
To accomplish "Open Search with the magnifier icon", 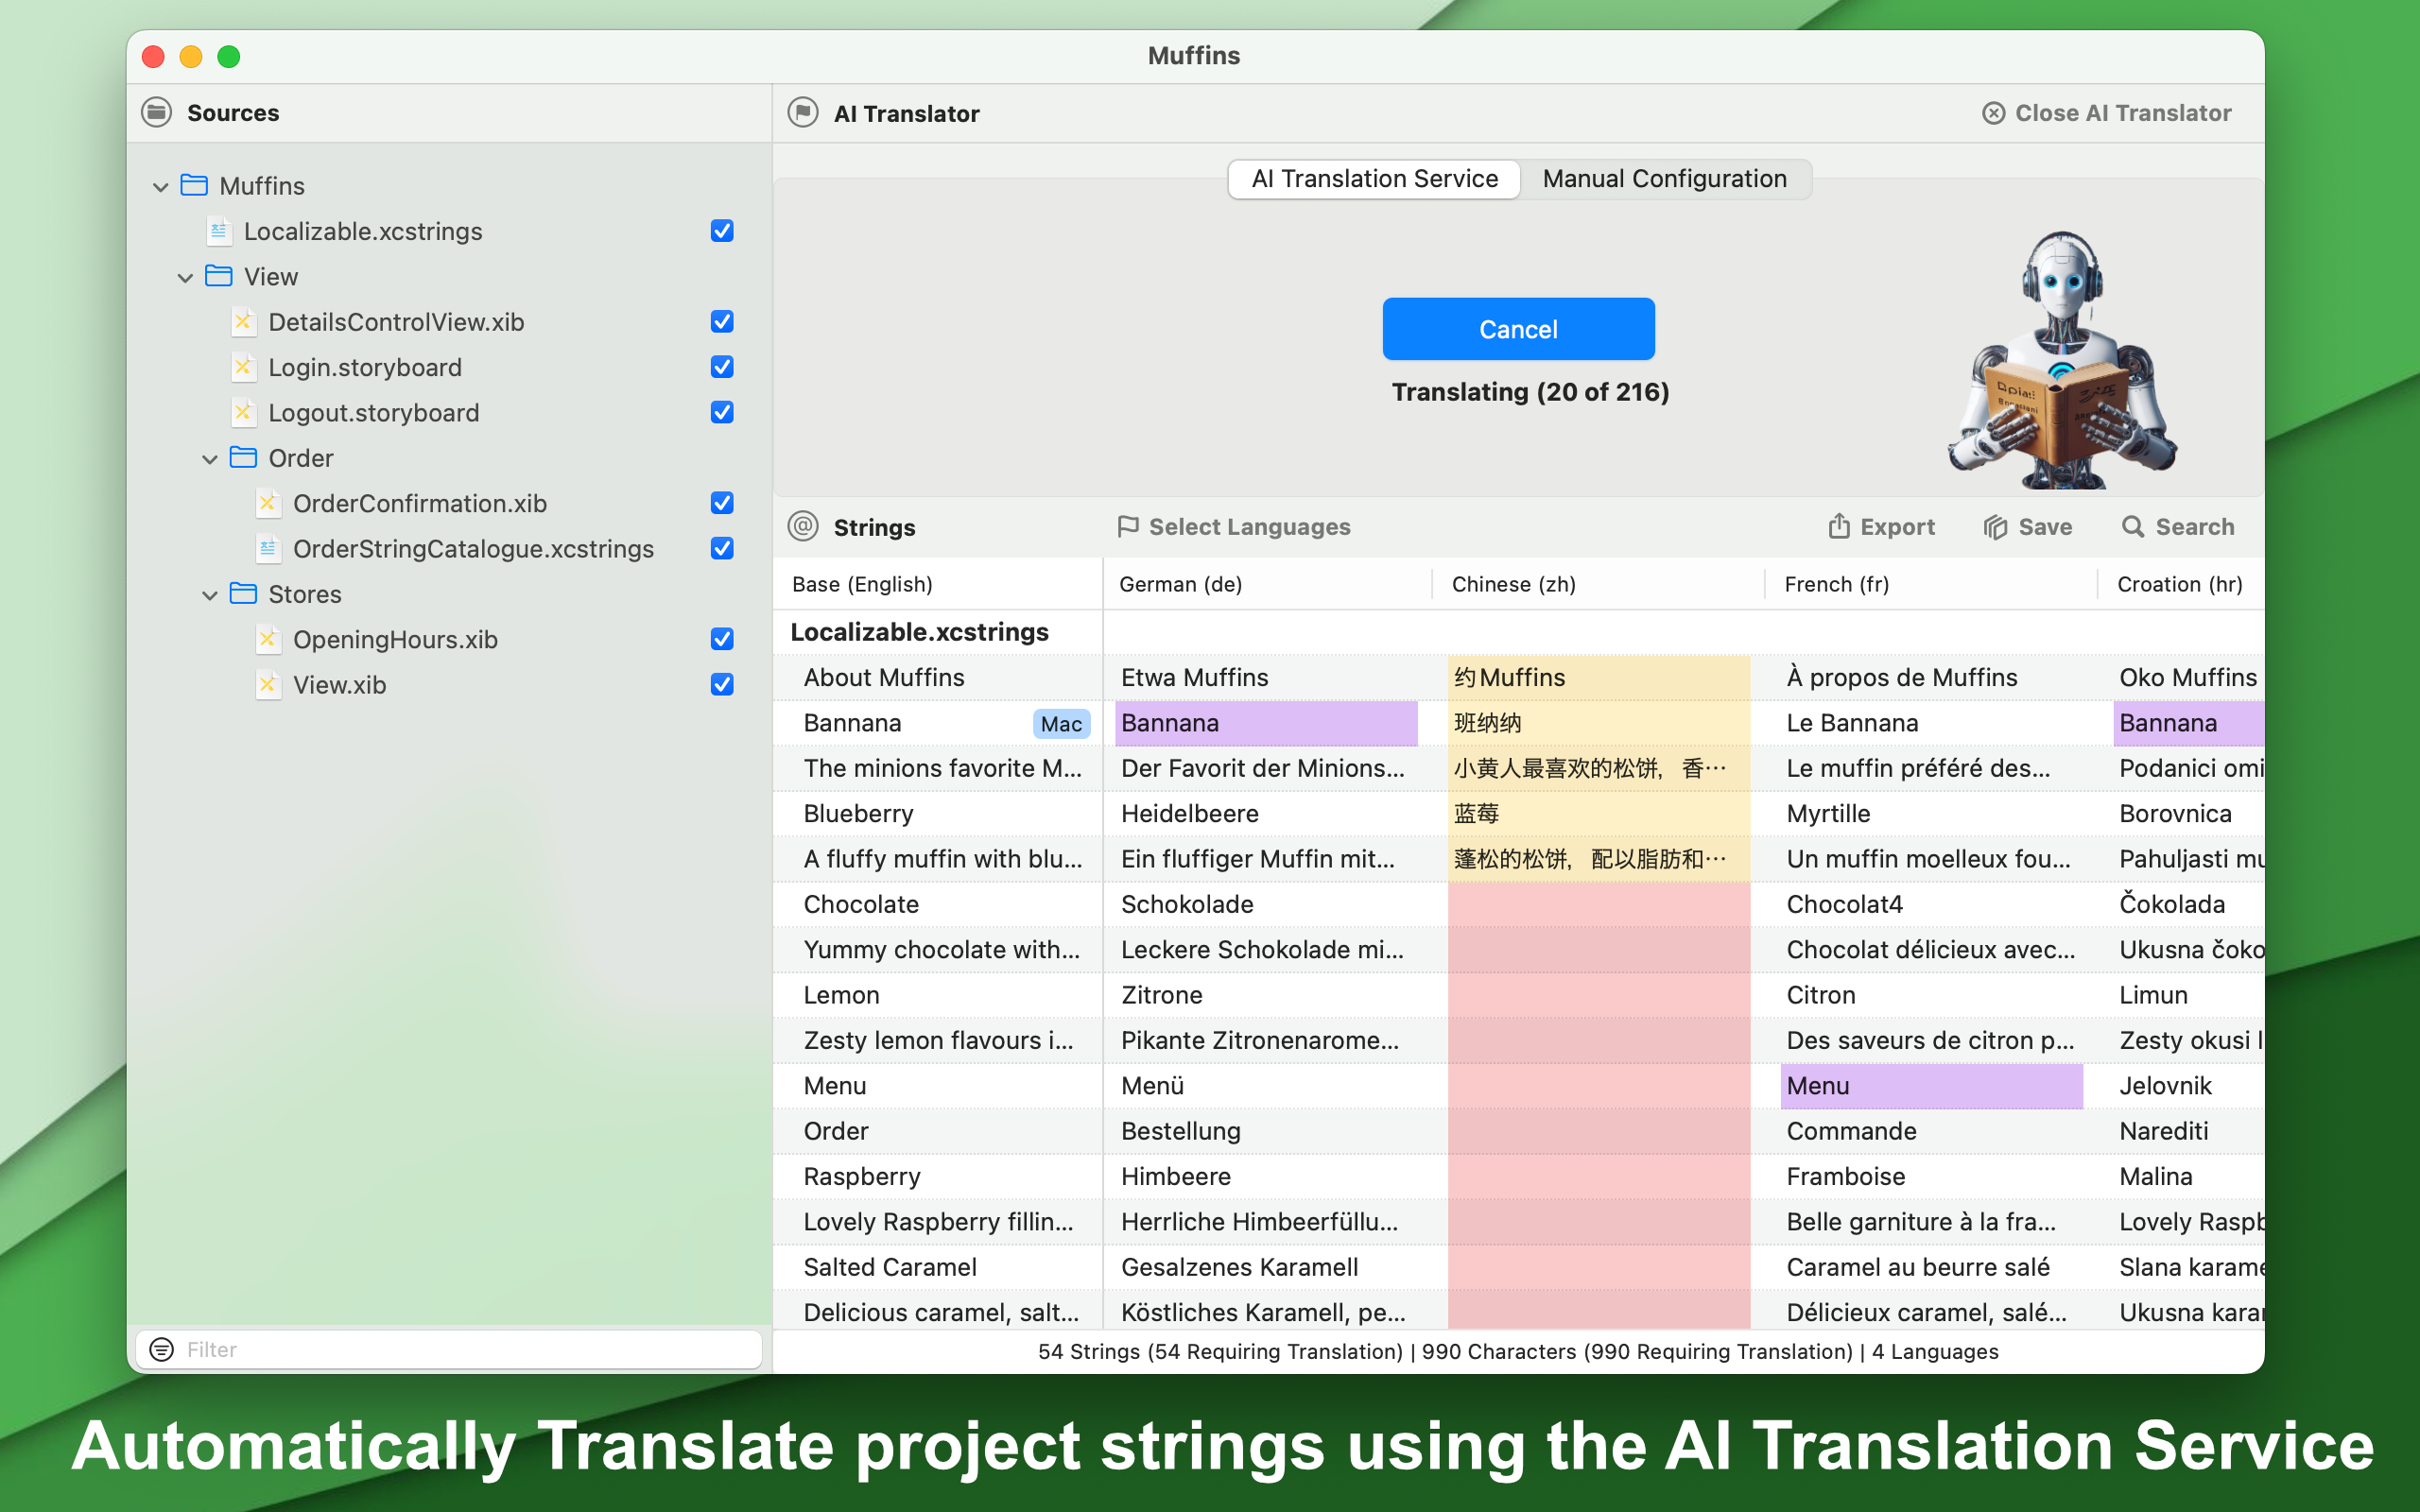I will 2132,526.
